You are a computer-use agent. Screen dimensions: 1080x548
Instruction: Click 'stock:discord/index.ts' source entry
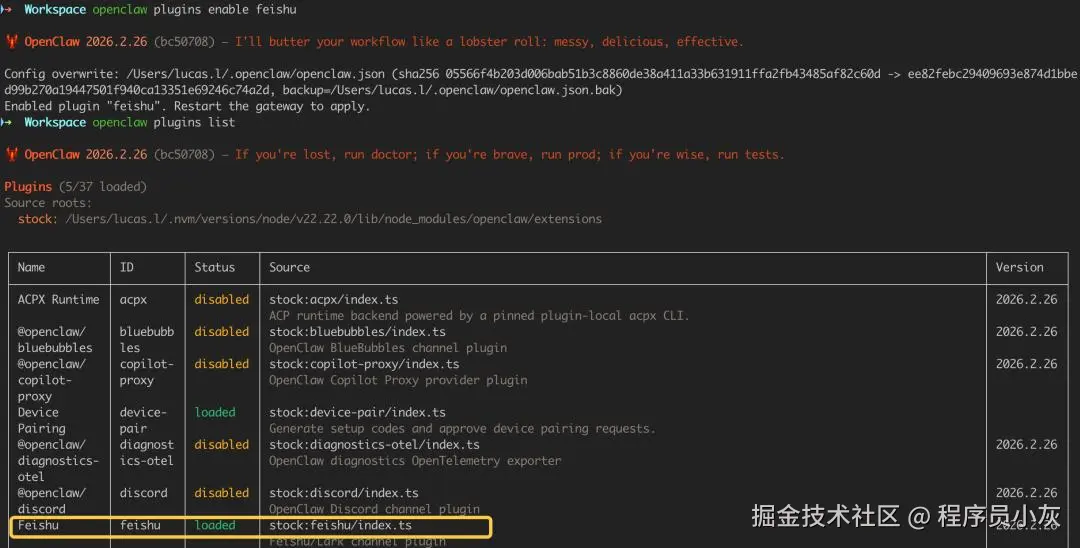point(344,493)
